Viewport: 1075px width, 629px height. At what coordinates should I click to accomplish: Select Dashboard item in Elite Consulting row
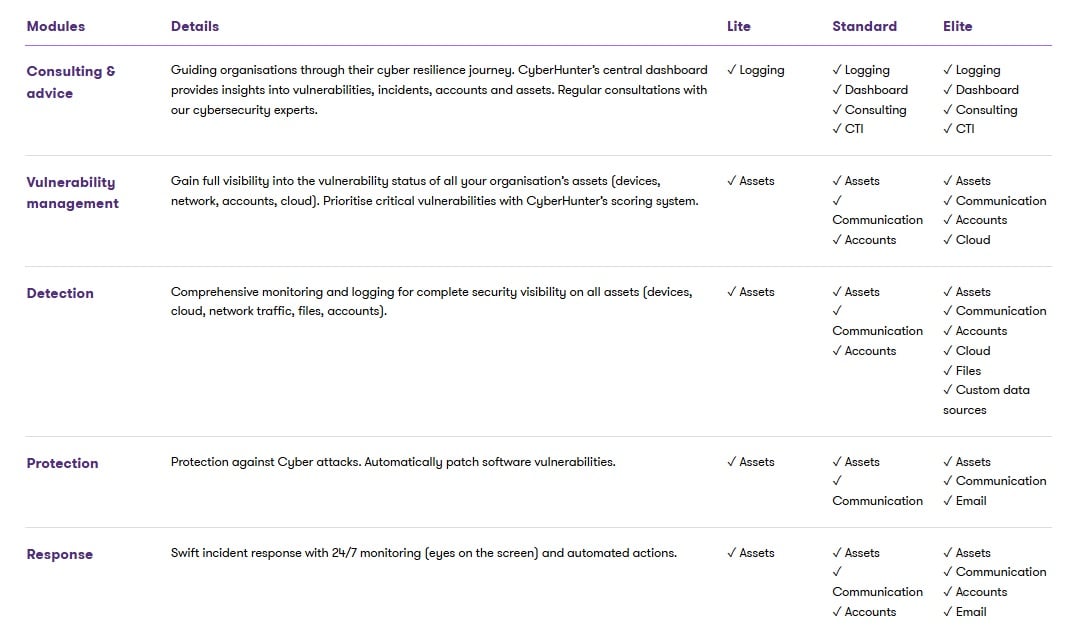[x=980, y=89]
